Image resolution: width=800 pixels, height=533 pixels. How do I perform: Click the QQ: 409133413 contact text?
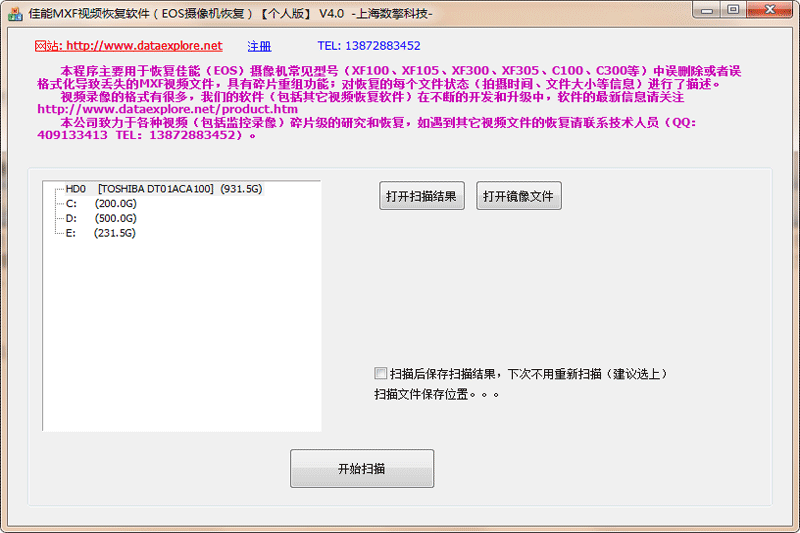tap(70, 135)
